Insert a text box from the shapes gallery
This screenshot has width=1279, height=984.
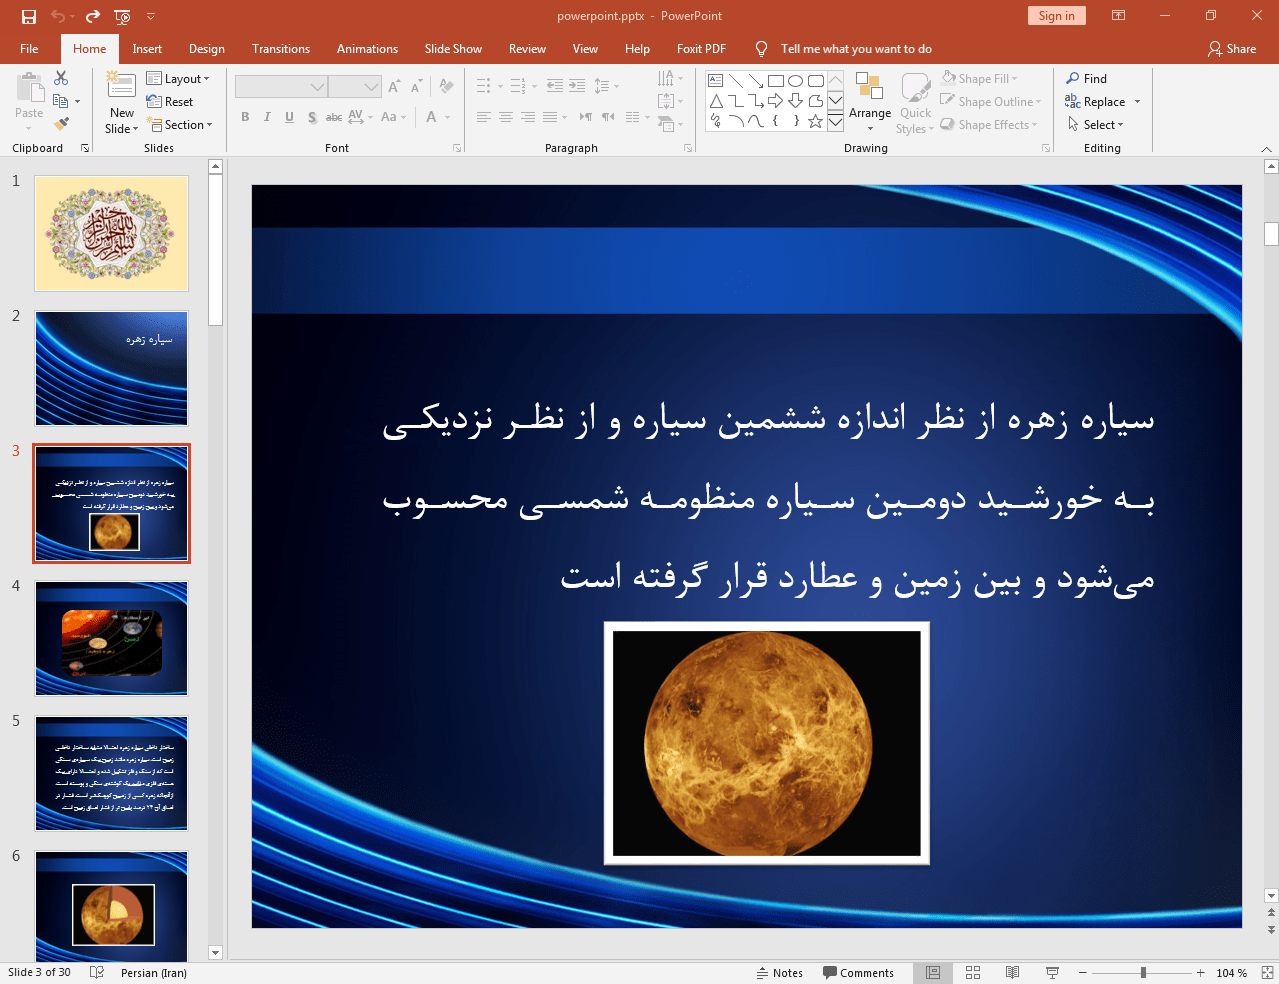[715, 81]
